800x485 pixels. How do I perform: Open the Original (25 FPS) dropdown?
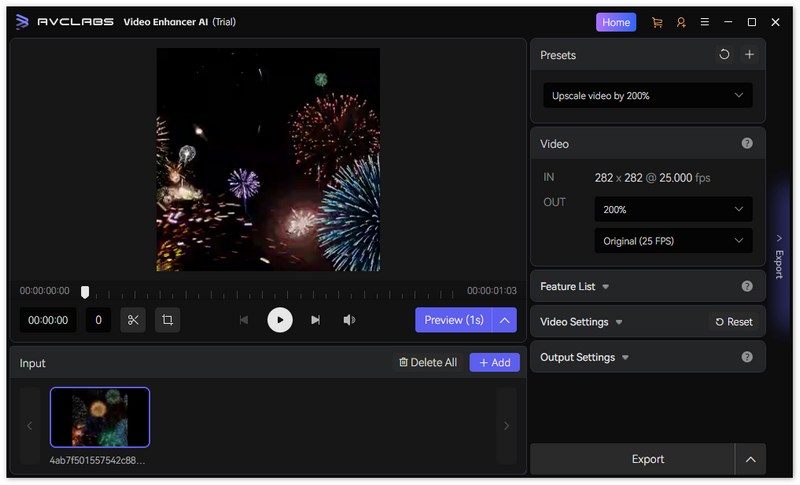(672, 241)
